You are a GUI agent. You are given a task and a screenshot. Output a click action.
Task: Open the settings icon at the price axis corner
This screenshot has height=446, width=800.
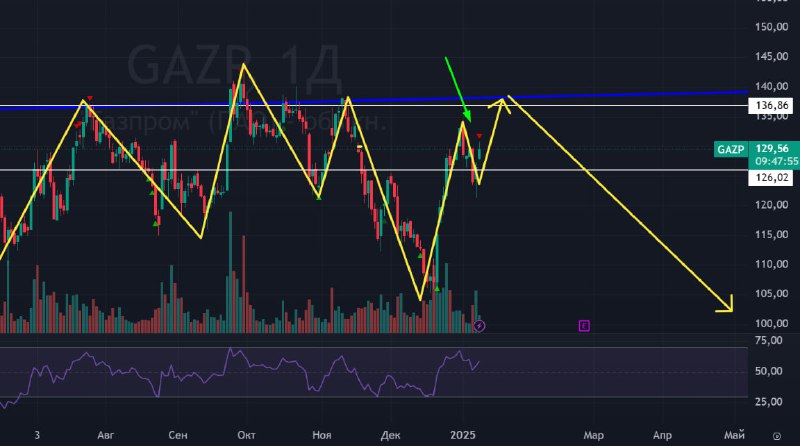point(777,436)
